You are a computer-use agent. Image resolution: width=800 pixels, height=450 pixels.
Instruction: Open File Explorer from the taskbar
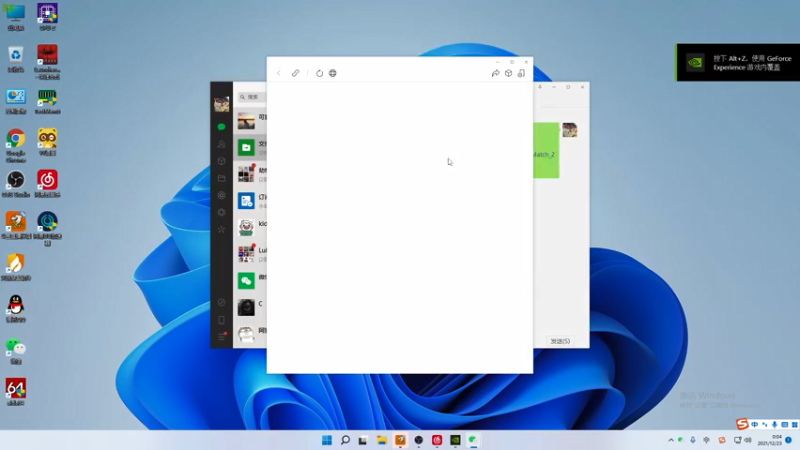(x=382, y=440)
